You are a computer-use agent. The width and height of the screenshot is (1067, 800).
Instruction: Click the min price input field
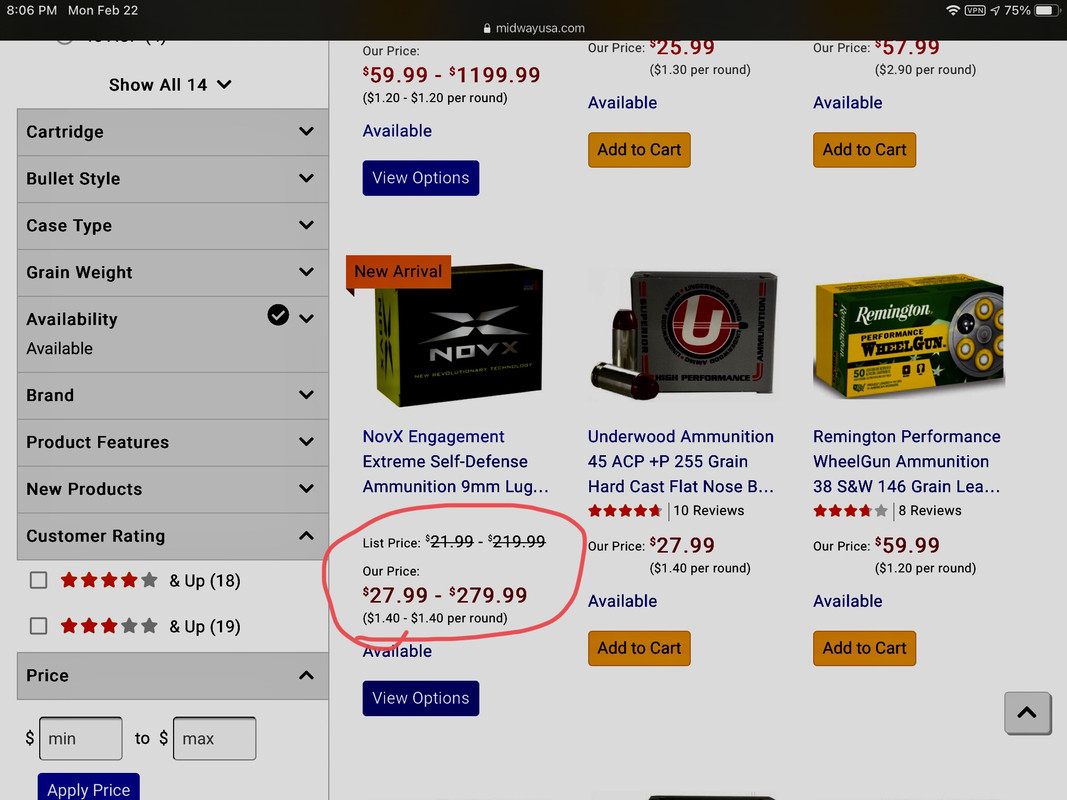[81, 738]
